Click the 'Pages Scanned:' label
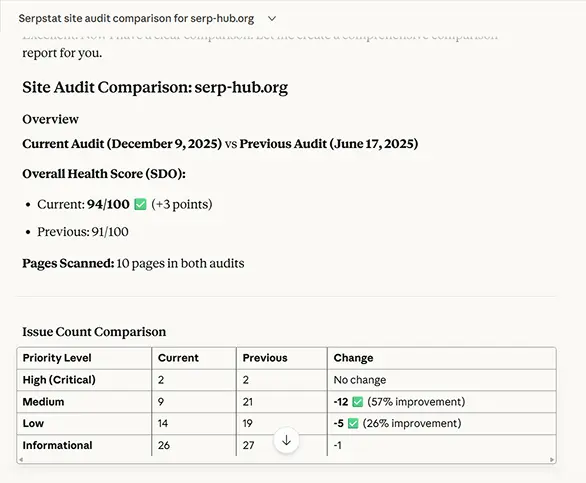The width and height of the screenshot is (586, 483). click(x=68, y=263)
